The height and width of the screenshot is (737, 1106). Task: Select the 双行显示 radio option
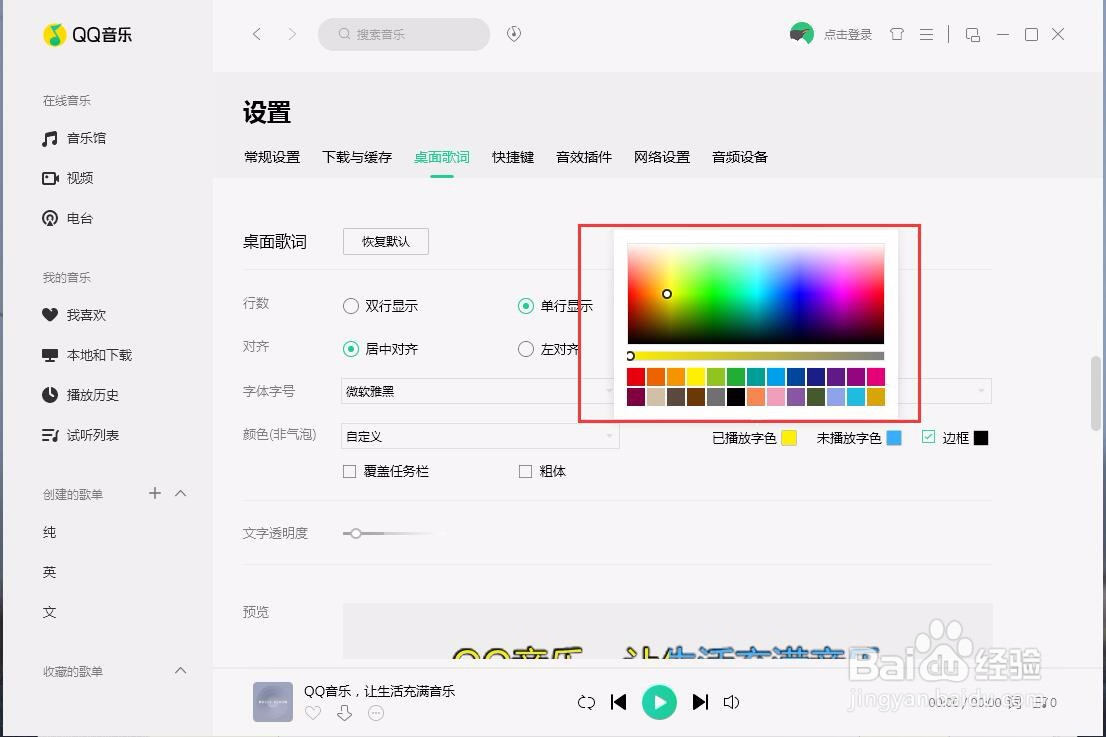(351, 306)
